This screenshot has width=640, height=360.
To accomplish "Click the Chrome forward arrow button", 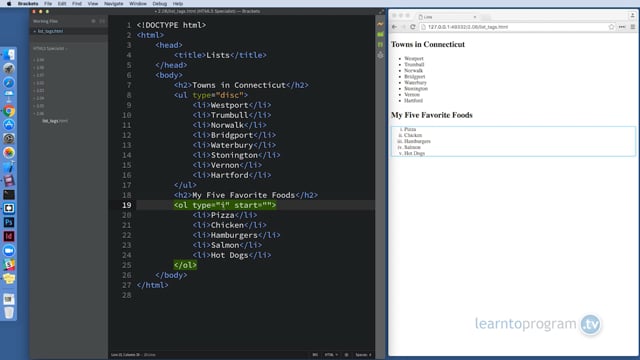I will tap(403, 27).
